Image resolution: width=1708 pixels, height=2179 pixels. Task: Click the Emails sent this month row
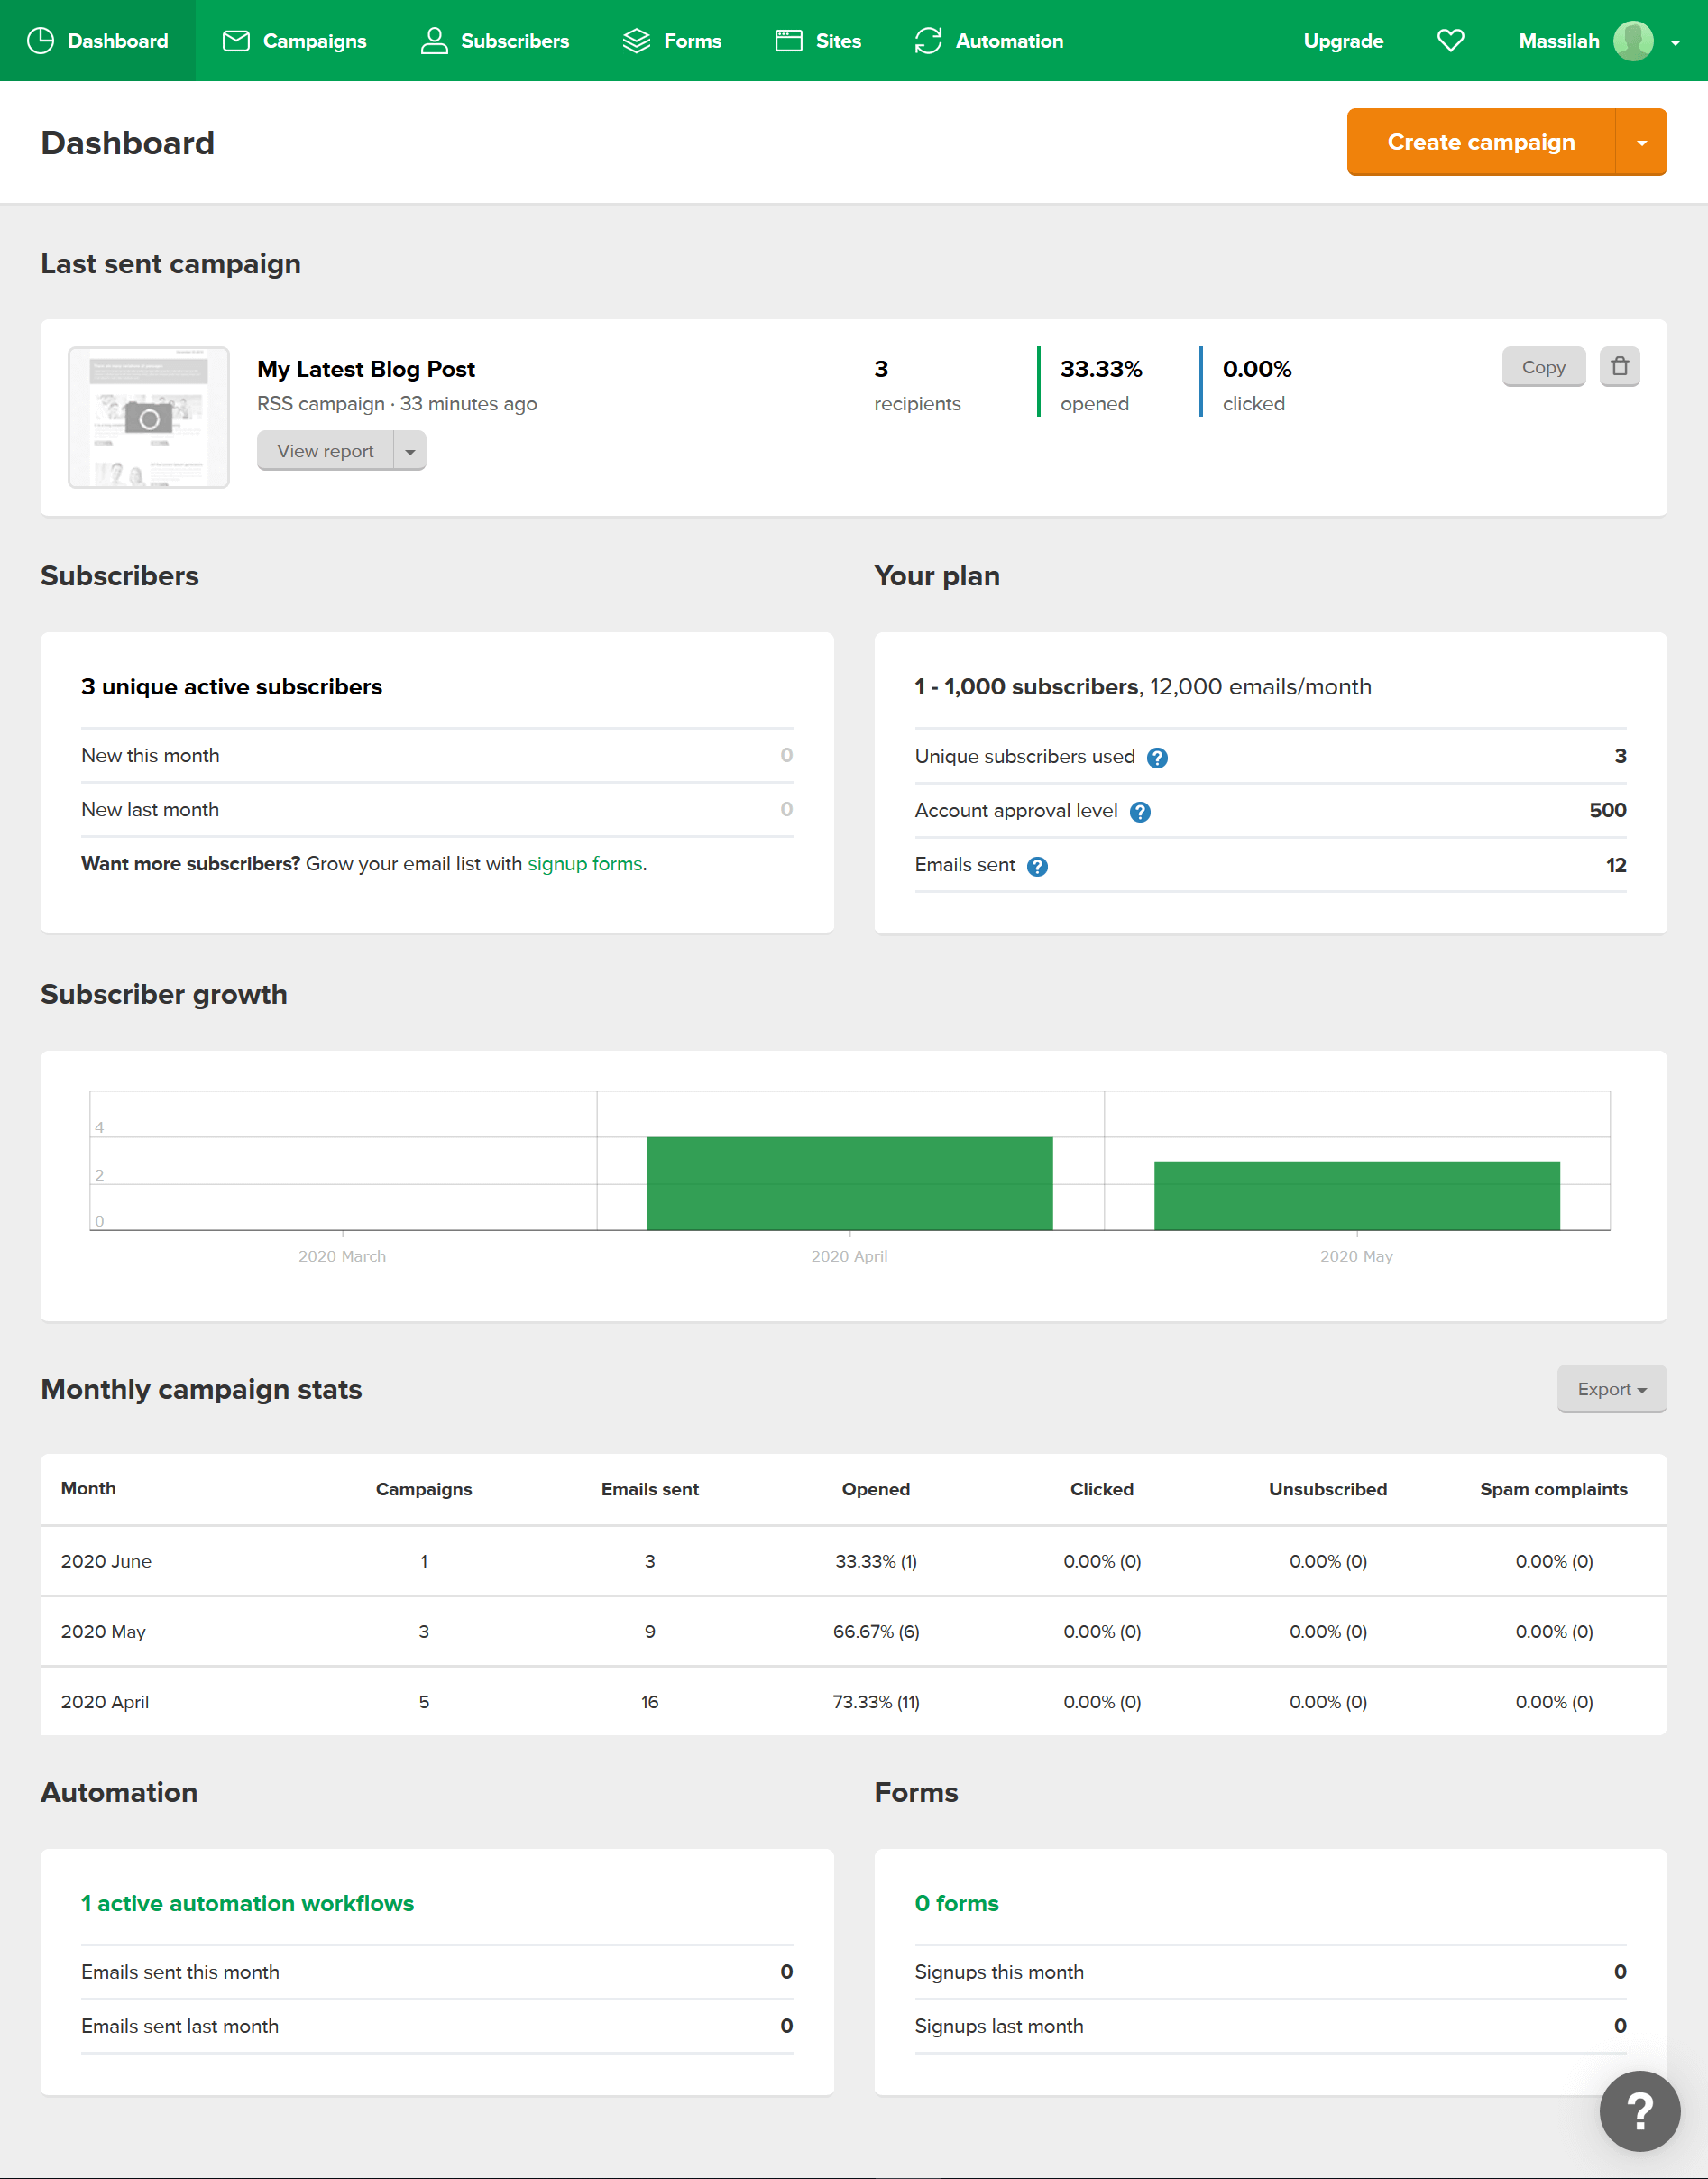[437, 1972]
